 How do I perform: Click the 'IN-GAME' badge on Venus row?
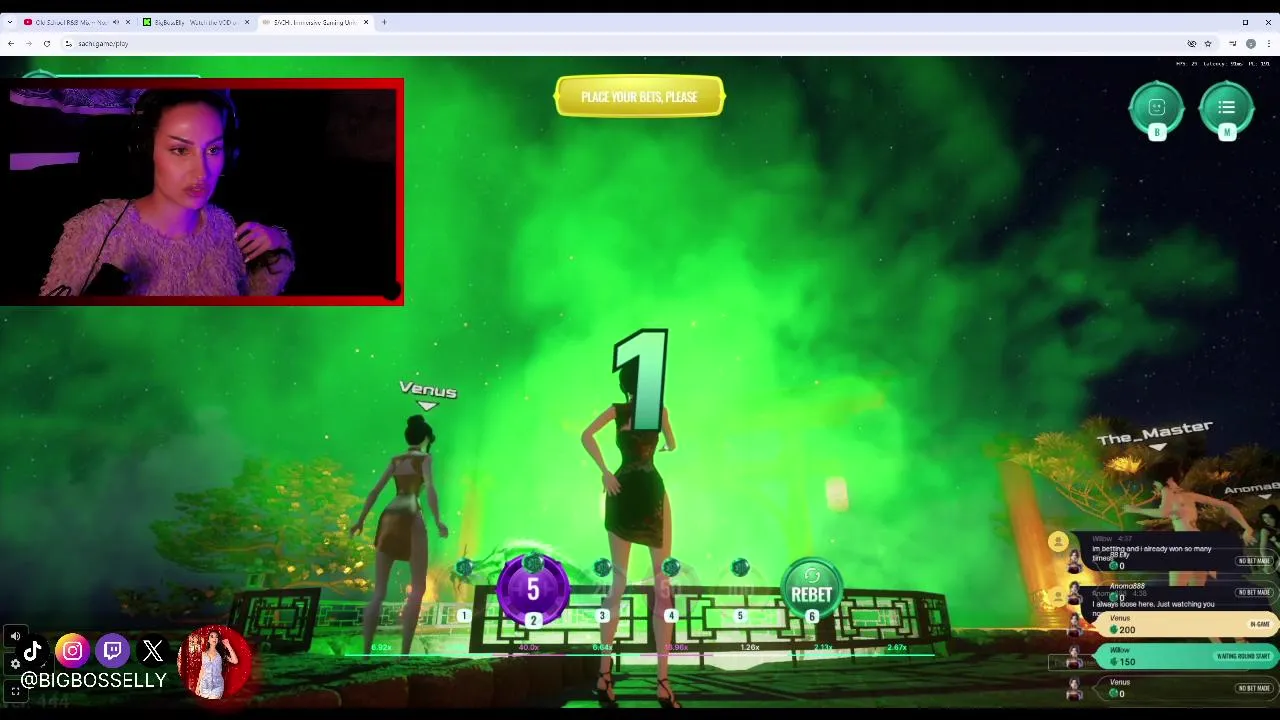pos(1259,624)
